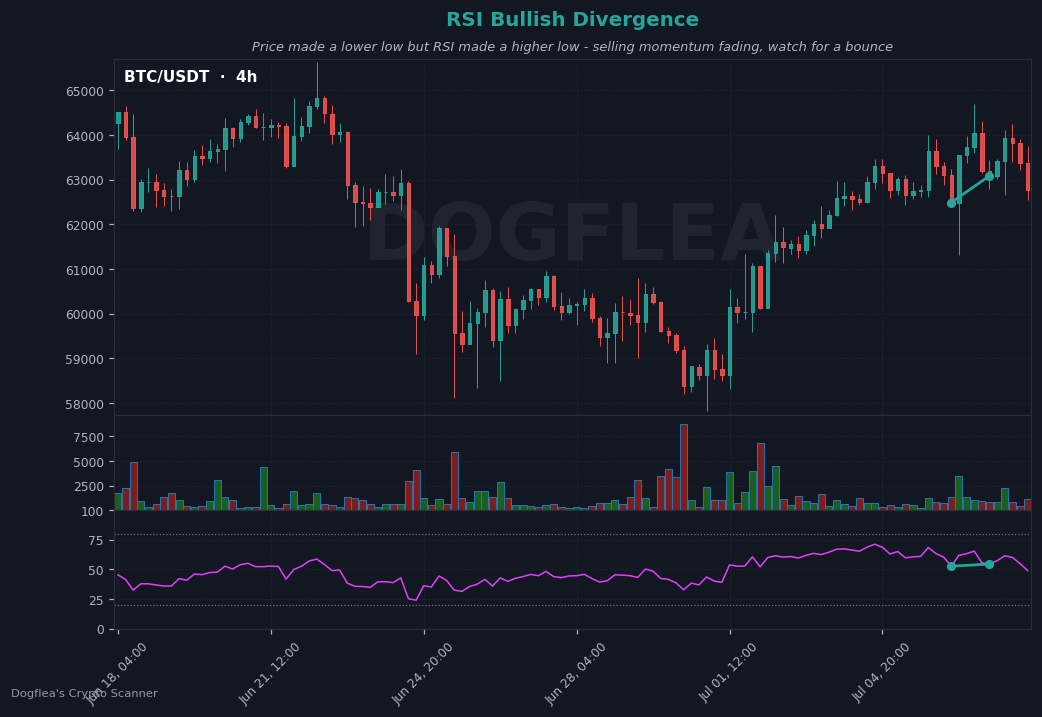
Task: Click the 100 volume axis label
Action: coord(93,512)
